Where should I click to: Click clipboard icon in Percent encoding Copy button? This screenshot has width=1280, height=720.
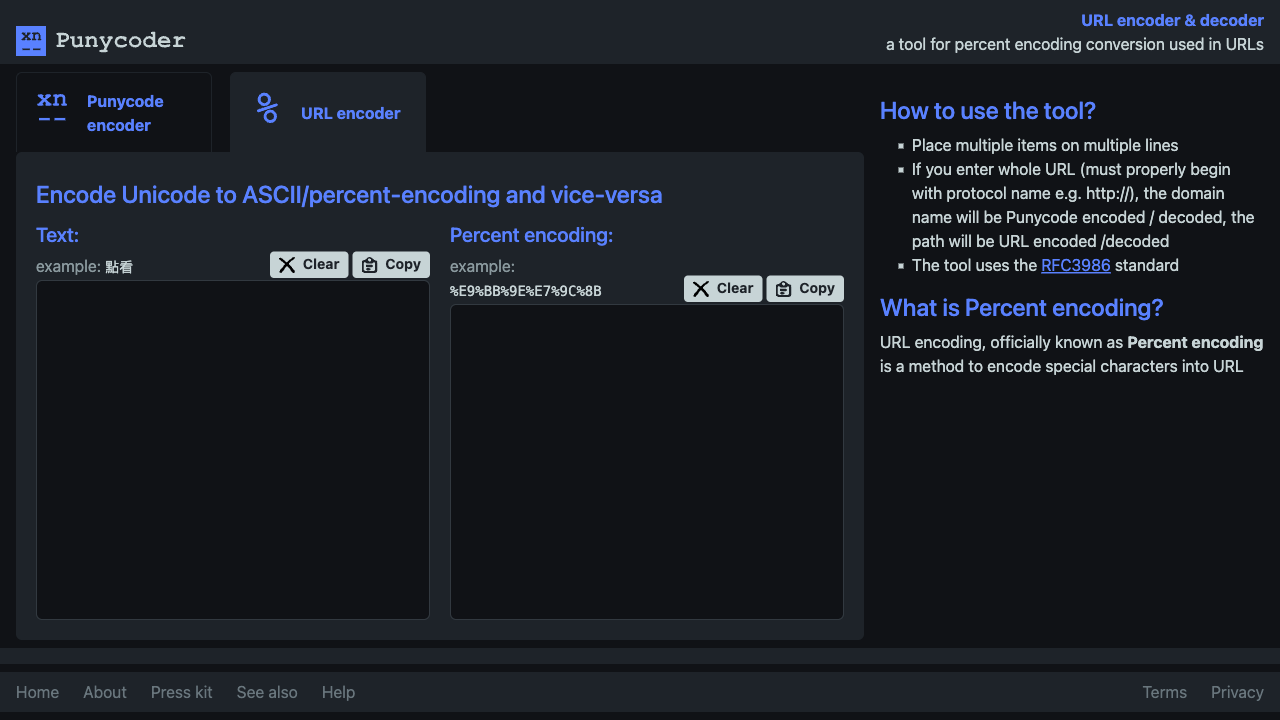(784, 289)
